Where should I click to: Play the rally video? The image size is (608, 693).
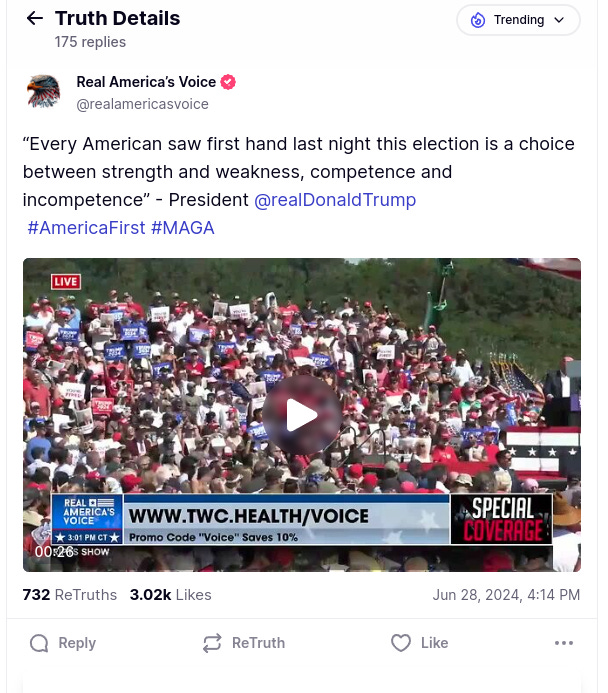point(302,415)
